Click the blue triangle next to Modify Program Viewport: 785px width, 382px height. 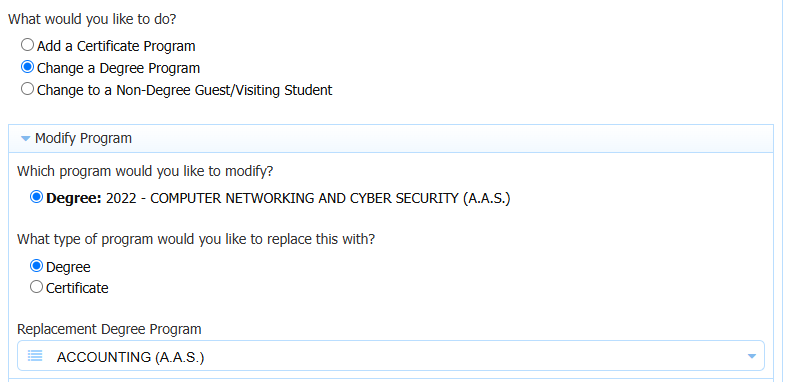click(26, 139)
